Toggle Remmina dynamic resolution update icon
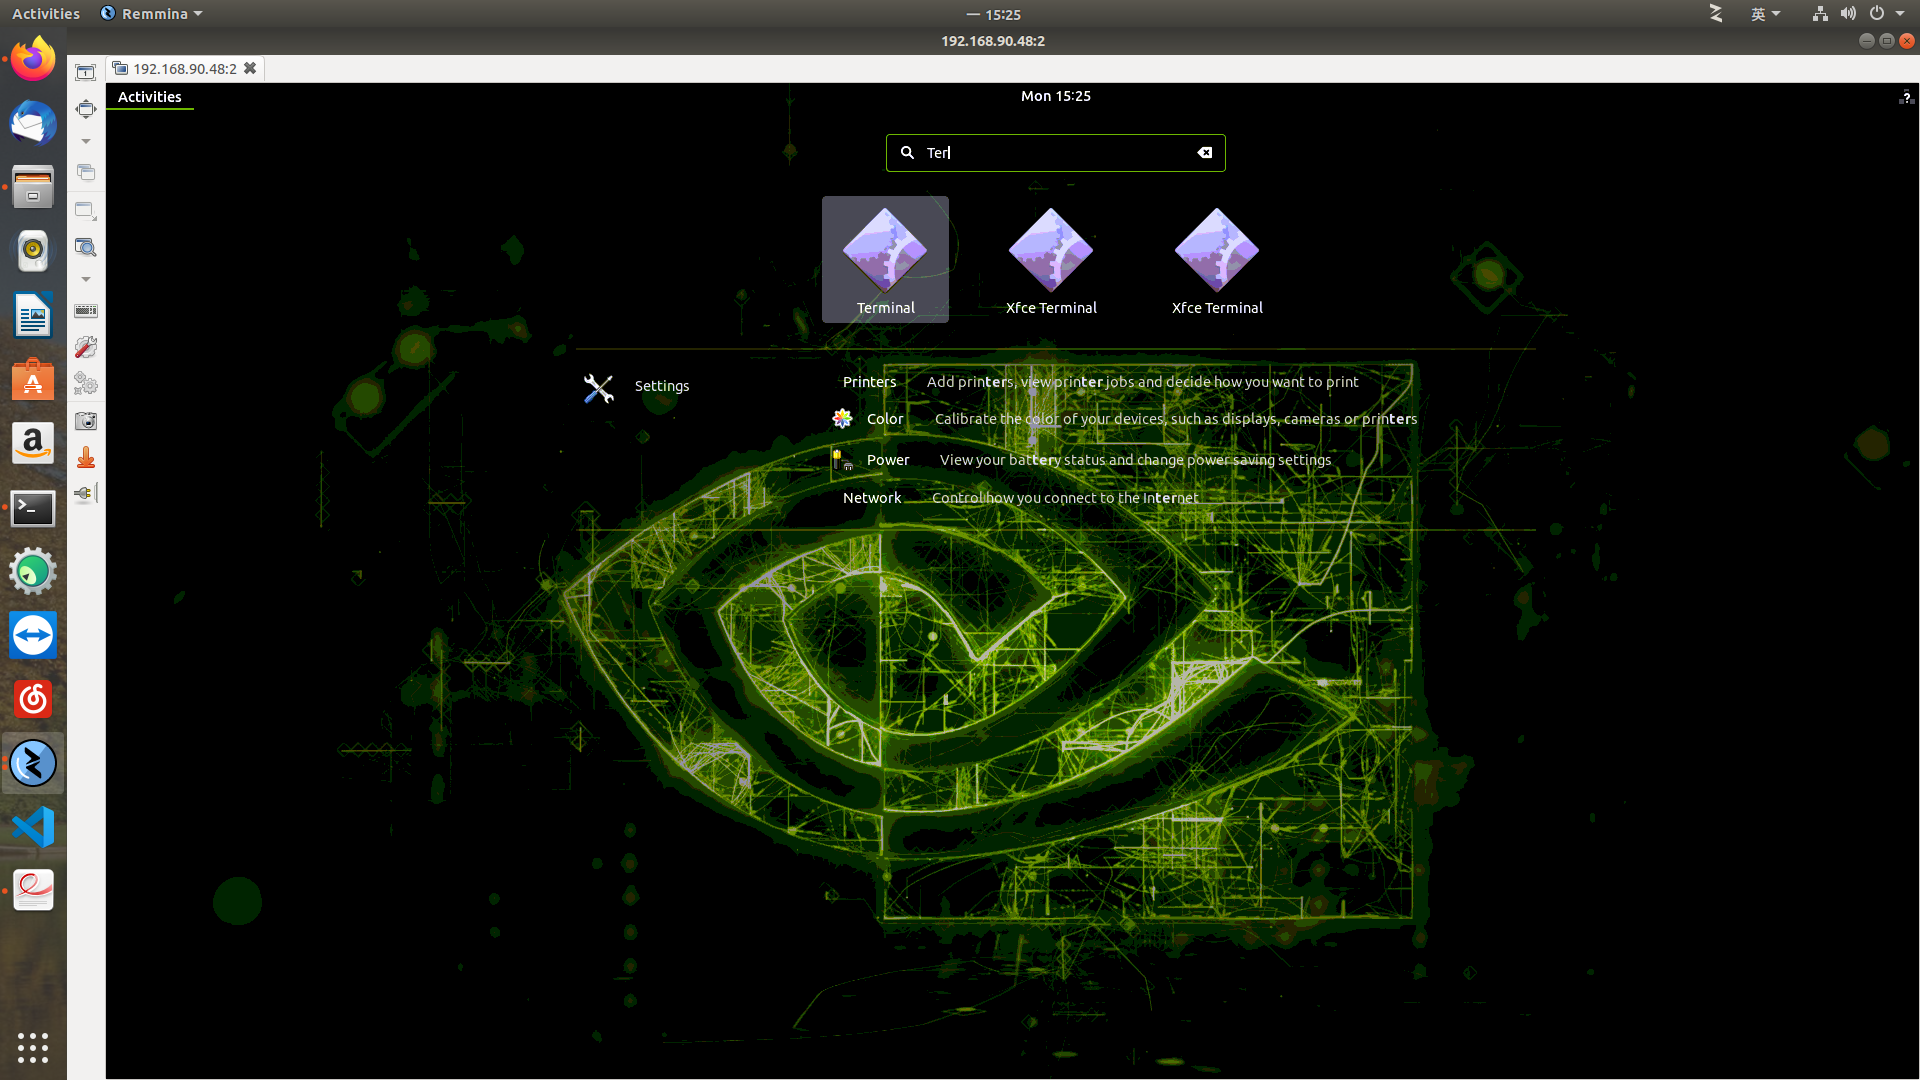Screen dimensions: 1920x1080 pos(86,211)
